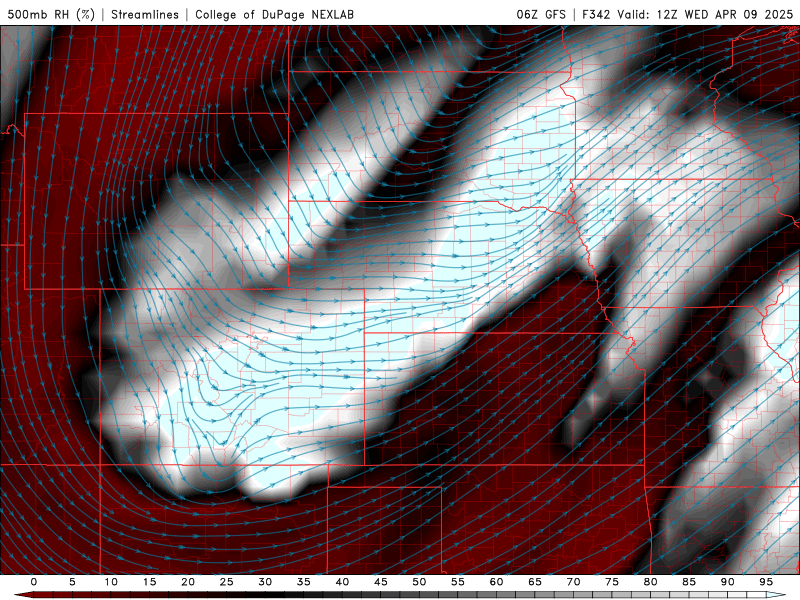Click the 'F342' forecast hour label
This screenshot has width=800, height=600.
coord(596,14)
